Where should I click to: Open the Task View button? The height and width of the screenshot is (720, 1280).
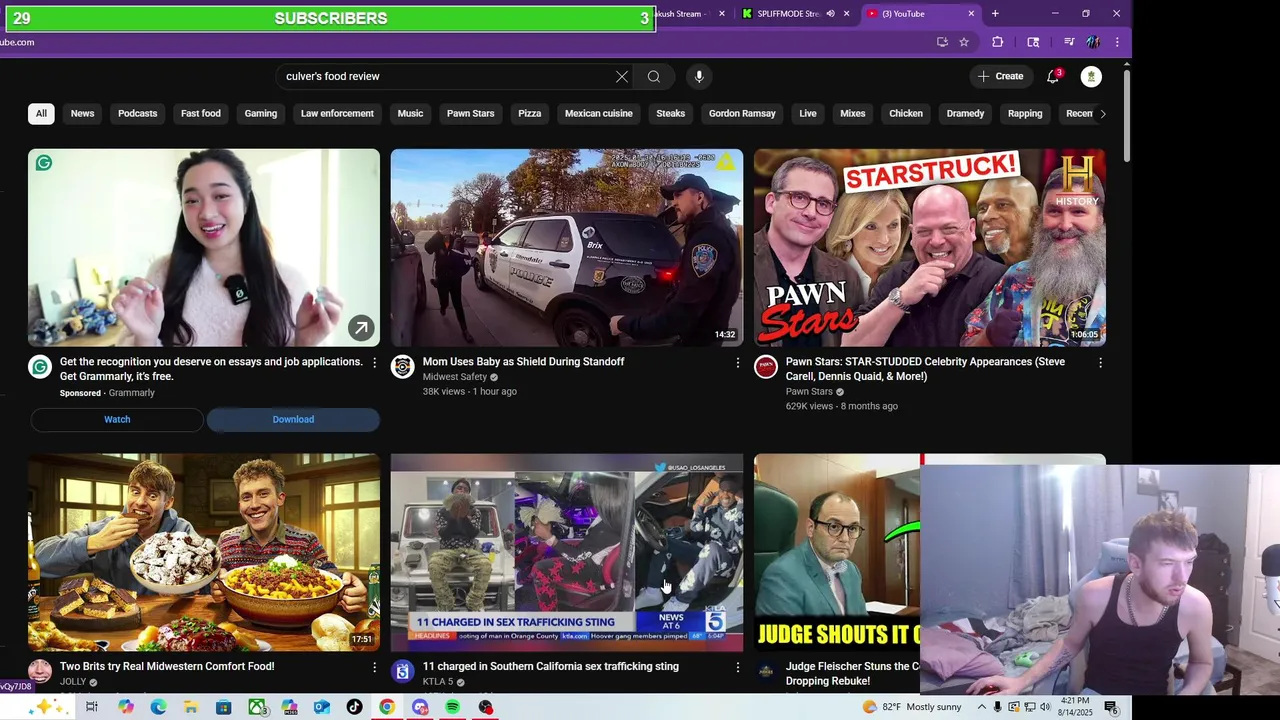92,707
